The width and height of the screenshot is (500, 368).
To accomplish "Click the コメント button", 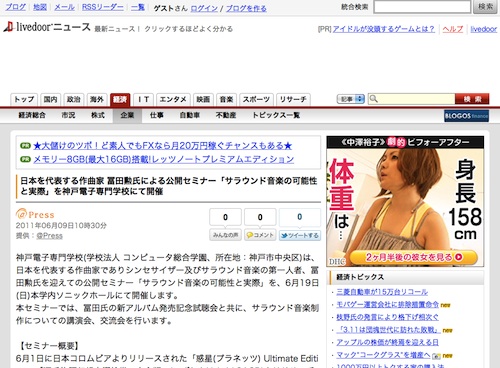I will click(260, 235).
